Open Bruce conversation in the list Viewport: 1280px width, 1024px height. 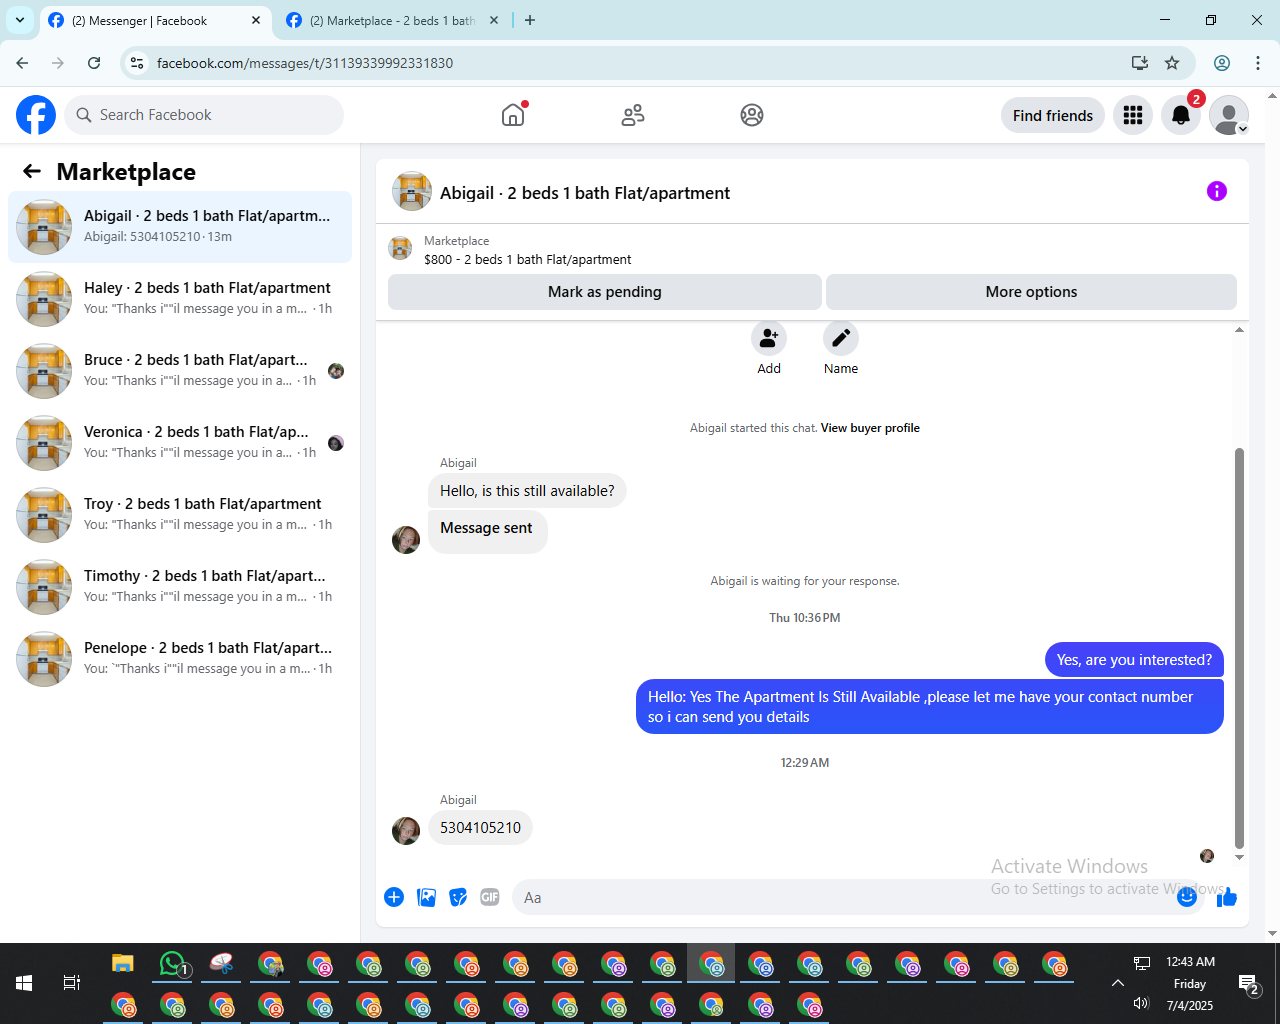click(180, 371)
